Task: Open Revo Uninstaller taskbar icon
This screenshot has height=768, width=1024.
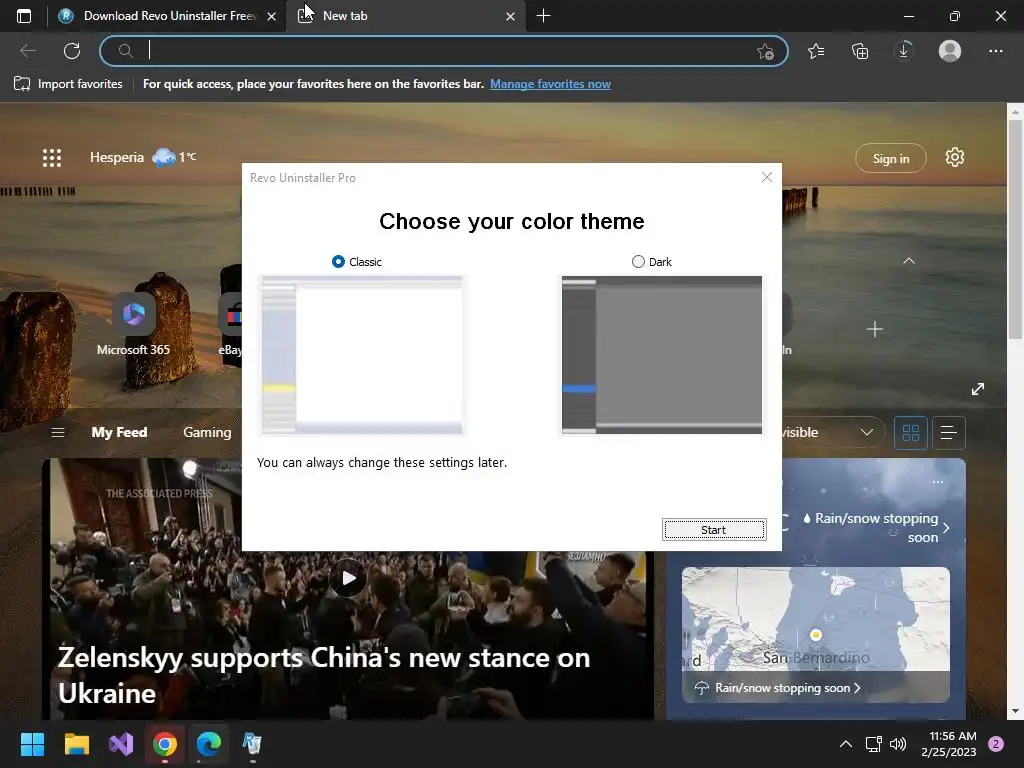Action: click(252, 744)
